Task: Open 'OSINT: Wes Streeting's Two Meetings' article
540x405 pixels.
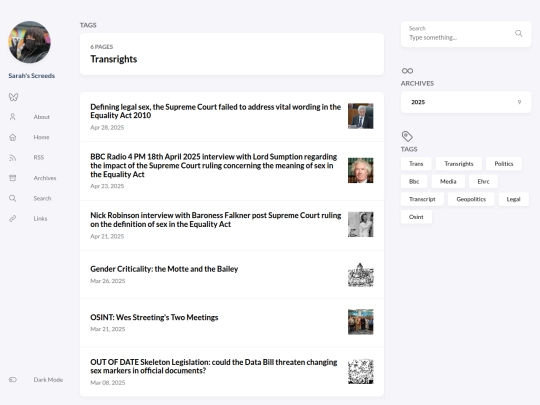Action: point(154,317)
